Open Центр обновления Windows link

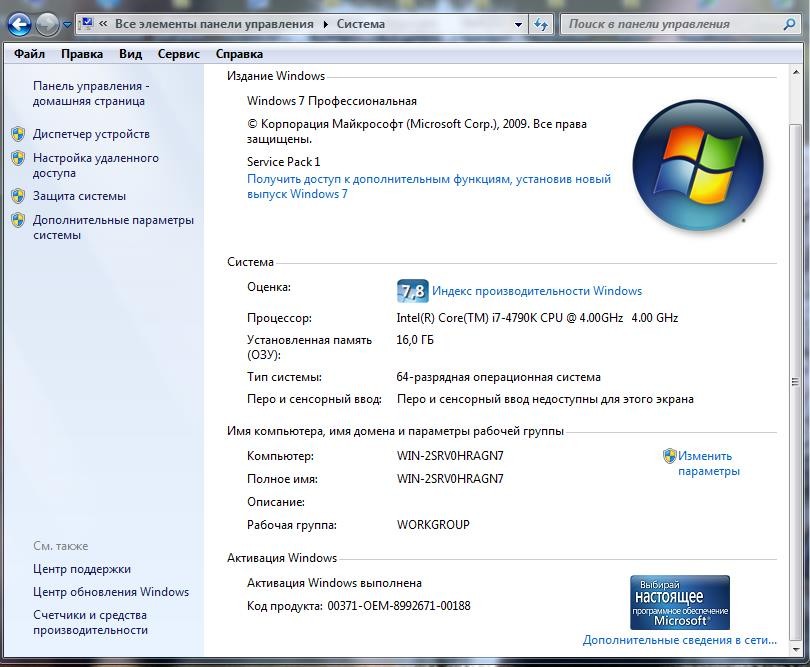pyautogui.click(x=111, y=592)
